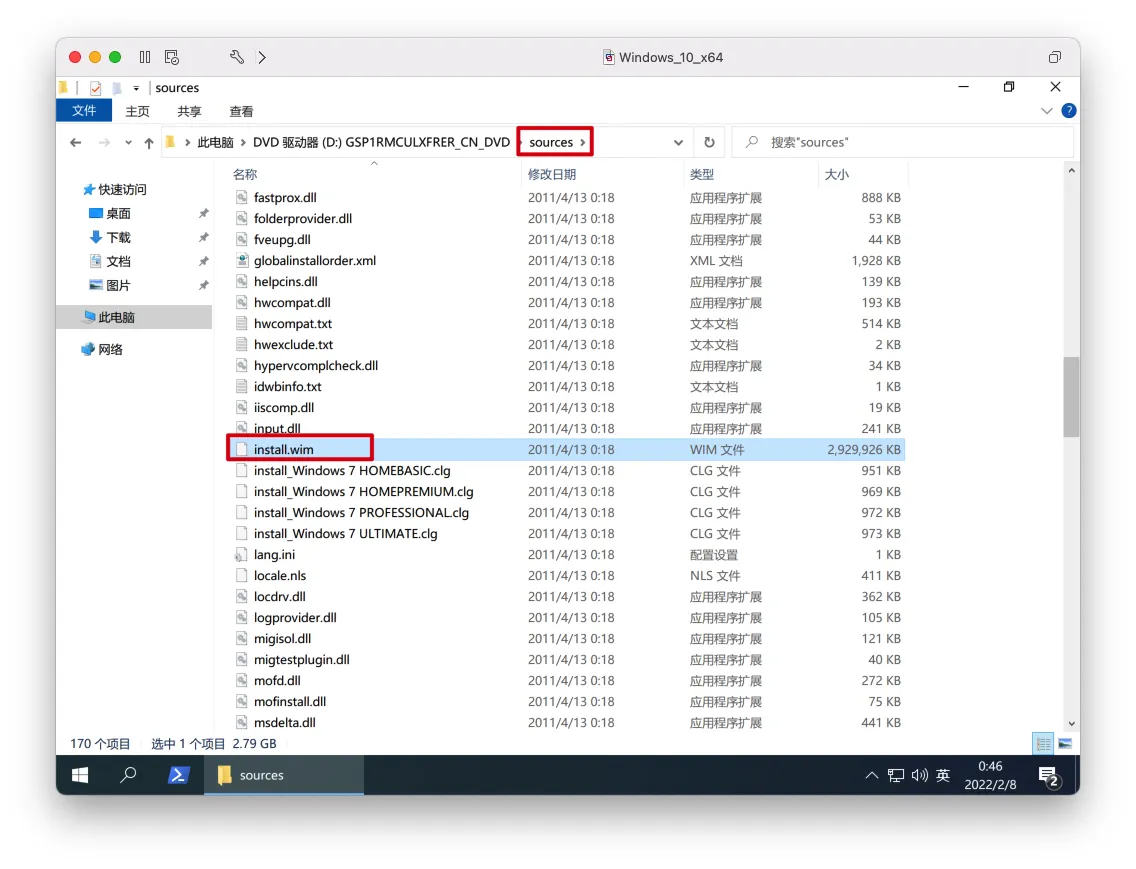Select the install.wim file
The height and width of the screenshot is (869, 1136).
(x=283, y=450)
